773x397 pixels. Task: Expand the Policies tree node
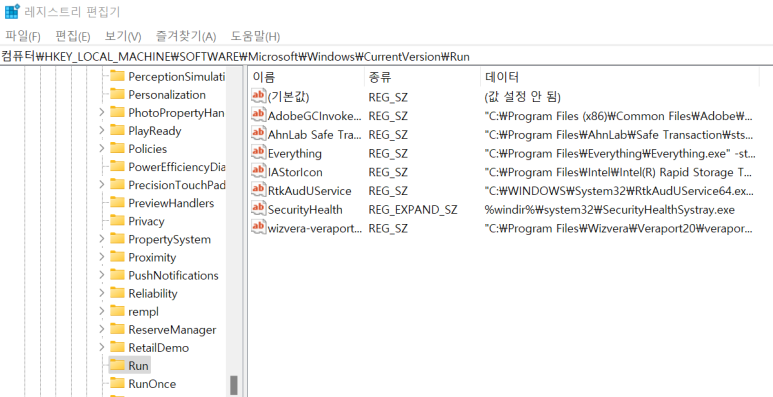pyautogui.click(x=102, y=148)
